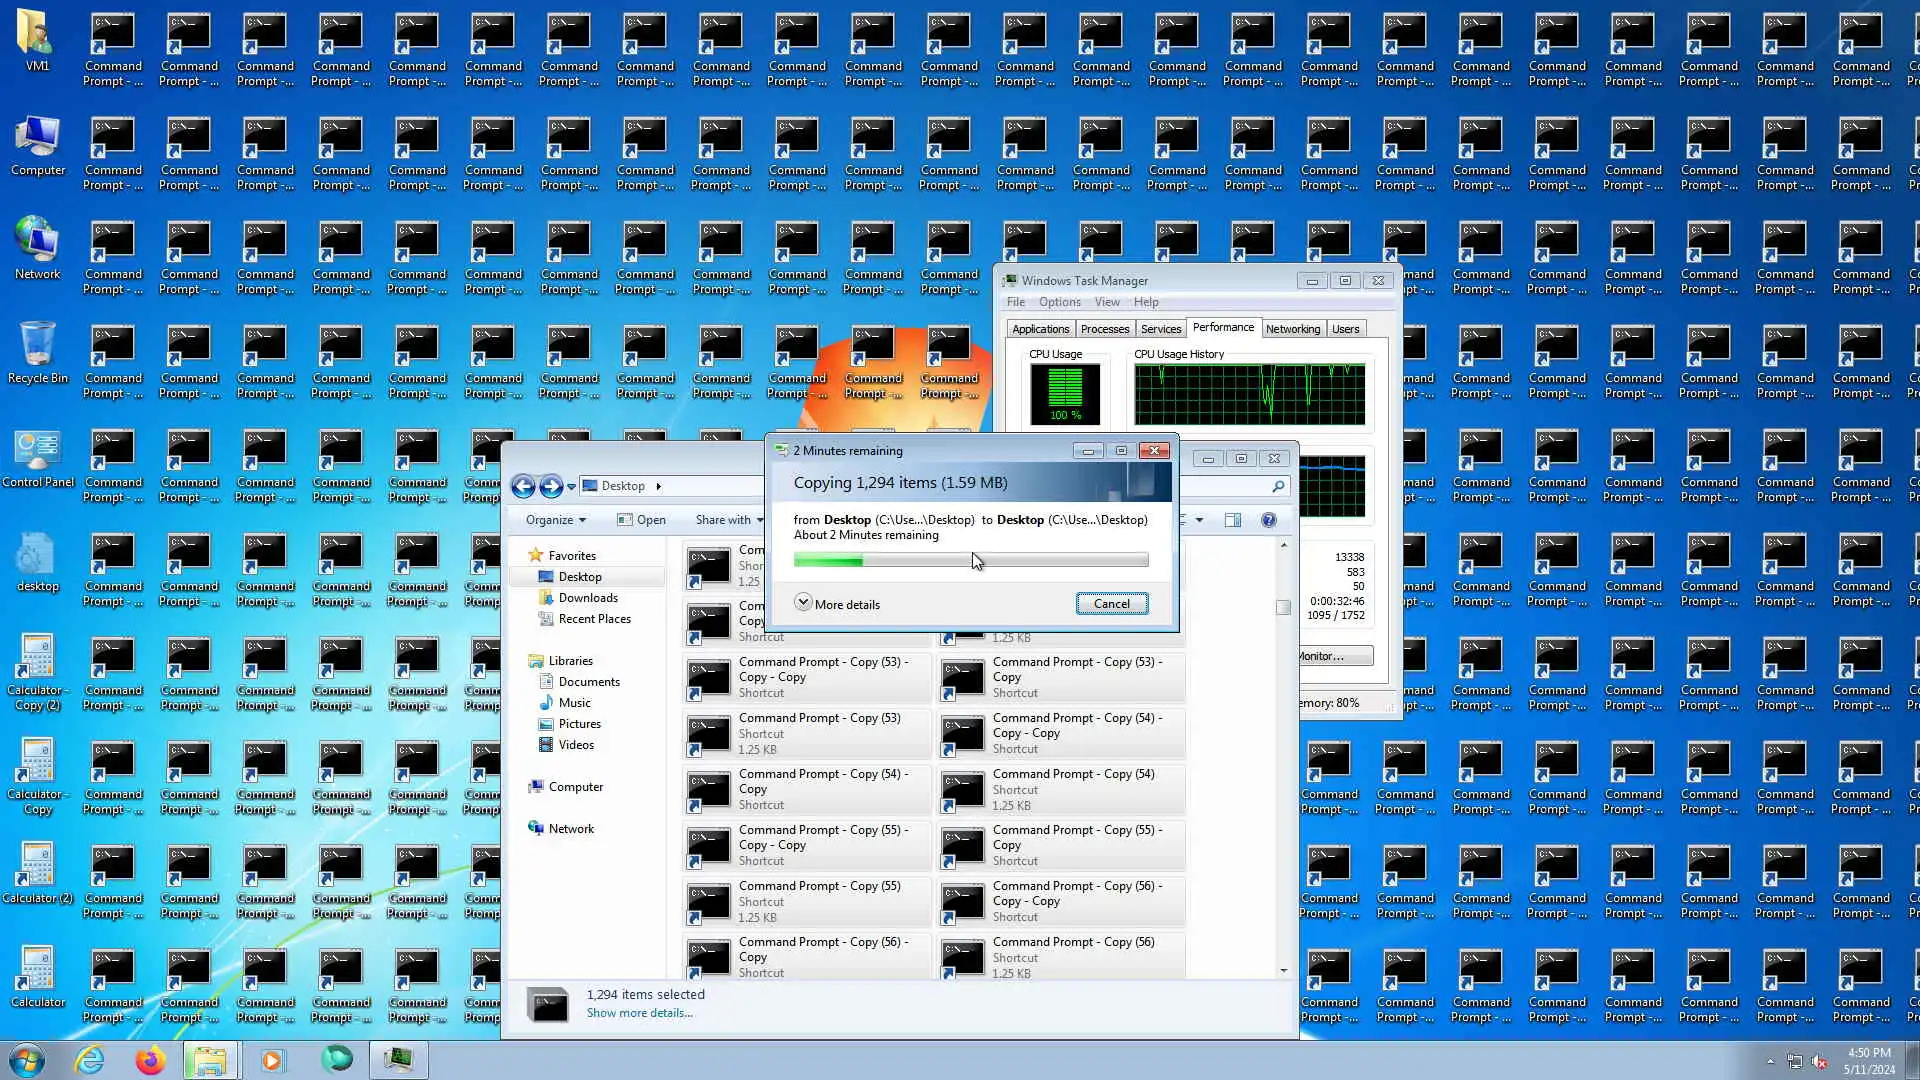This screenshot has width=1920, height=1080.
Task: Launch Firefox from the taskbar
Action: pyautogui.click(x=150, y=1060)
